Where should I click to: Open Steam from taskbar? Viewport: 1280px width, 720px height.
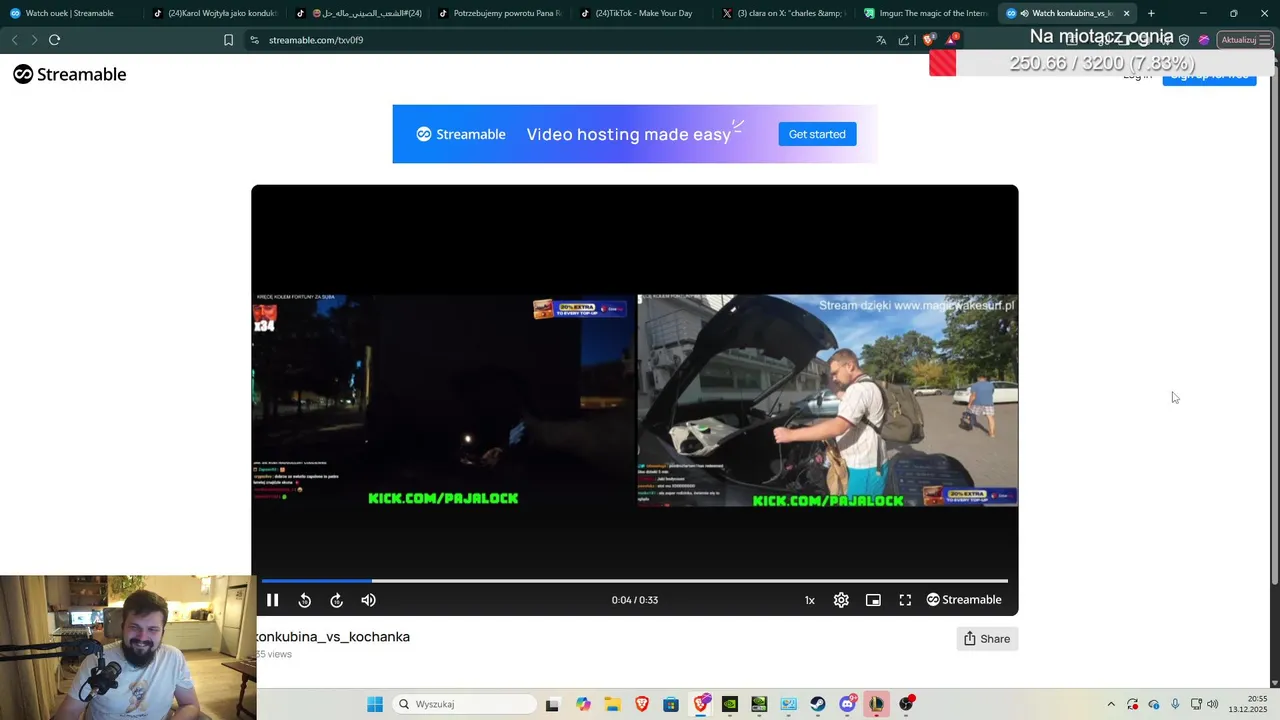click(818, 704)
